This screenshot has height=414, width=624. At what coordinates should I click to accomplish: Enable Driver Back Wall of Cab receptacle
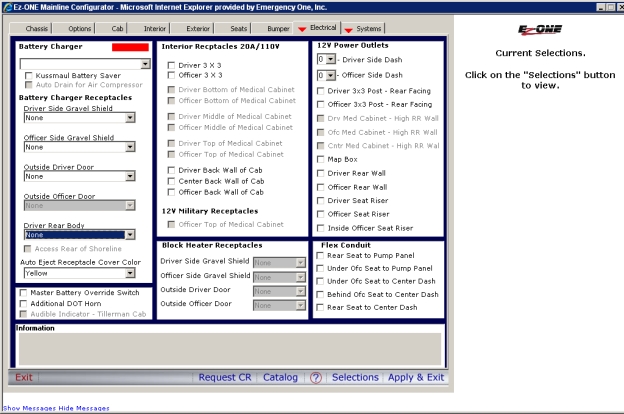[171, 170]
